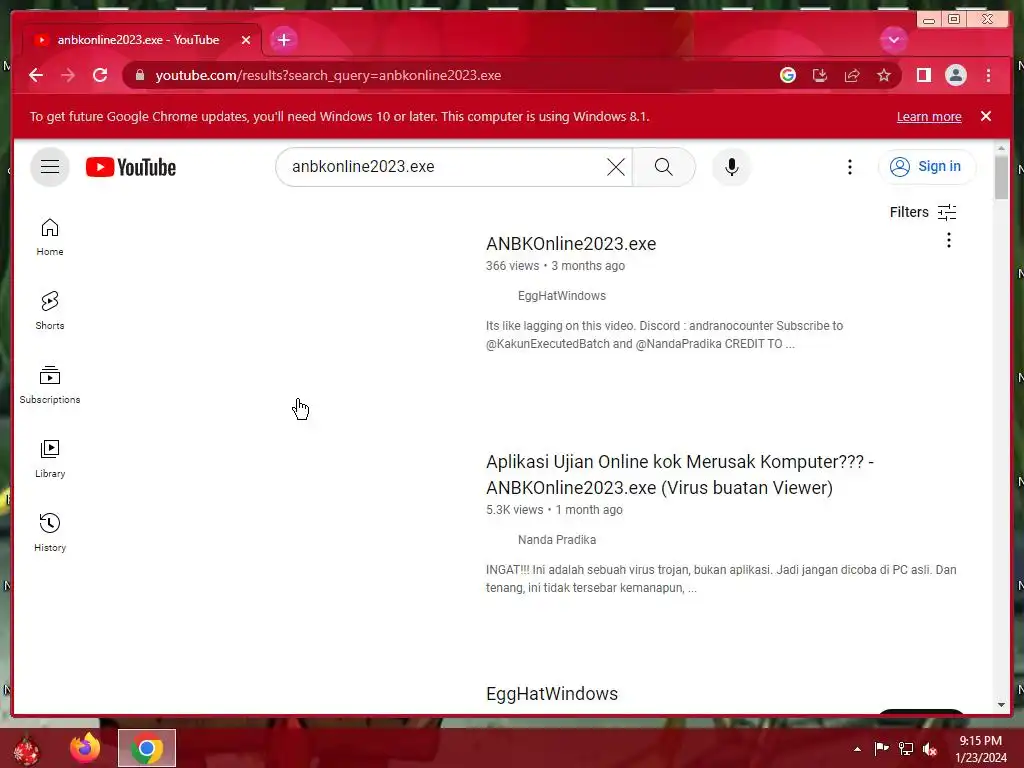1024x768 pixels.
Task: Show hidden tray icons arrow
Action: (x=857, y=749)
